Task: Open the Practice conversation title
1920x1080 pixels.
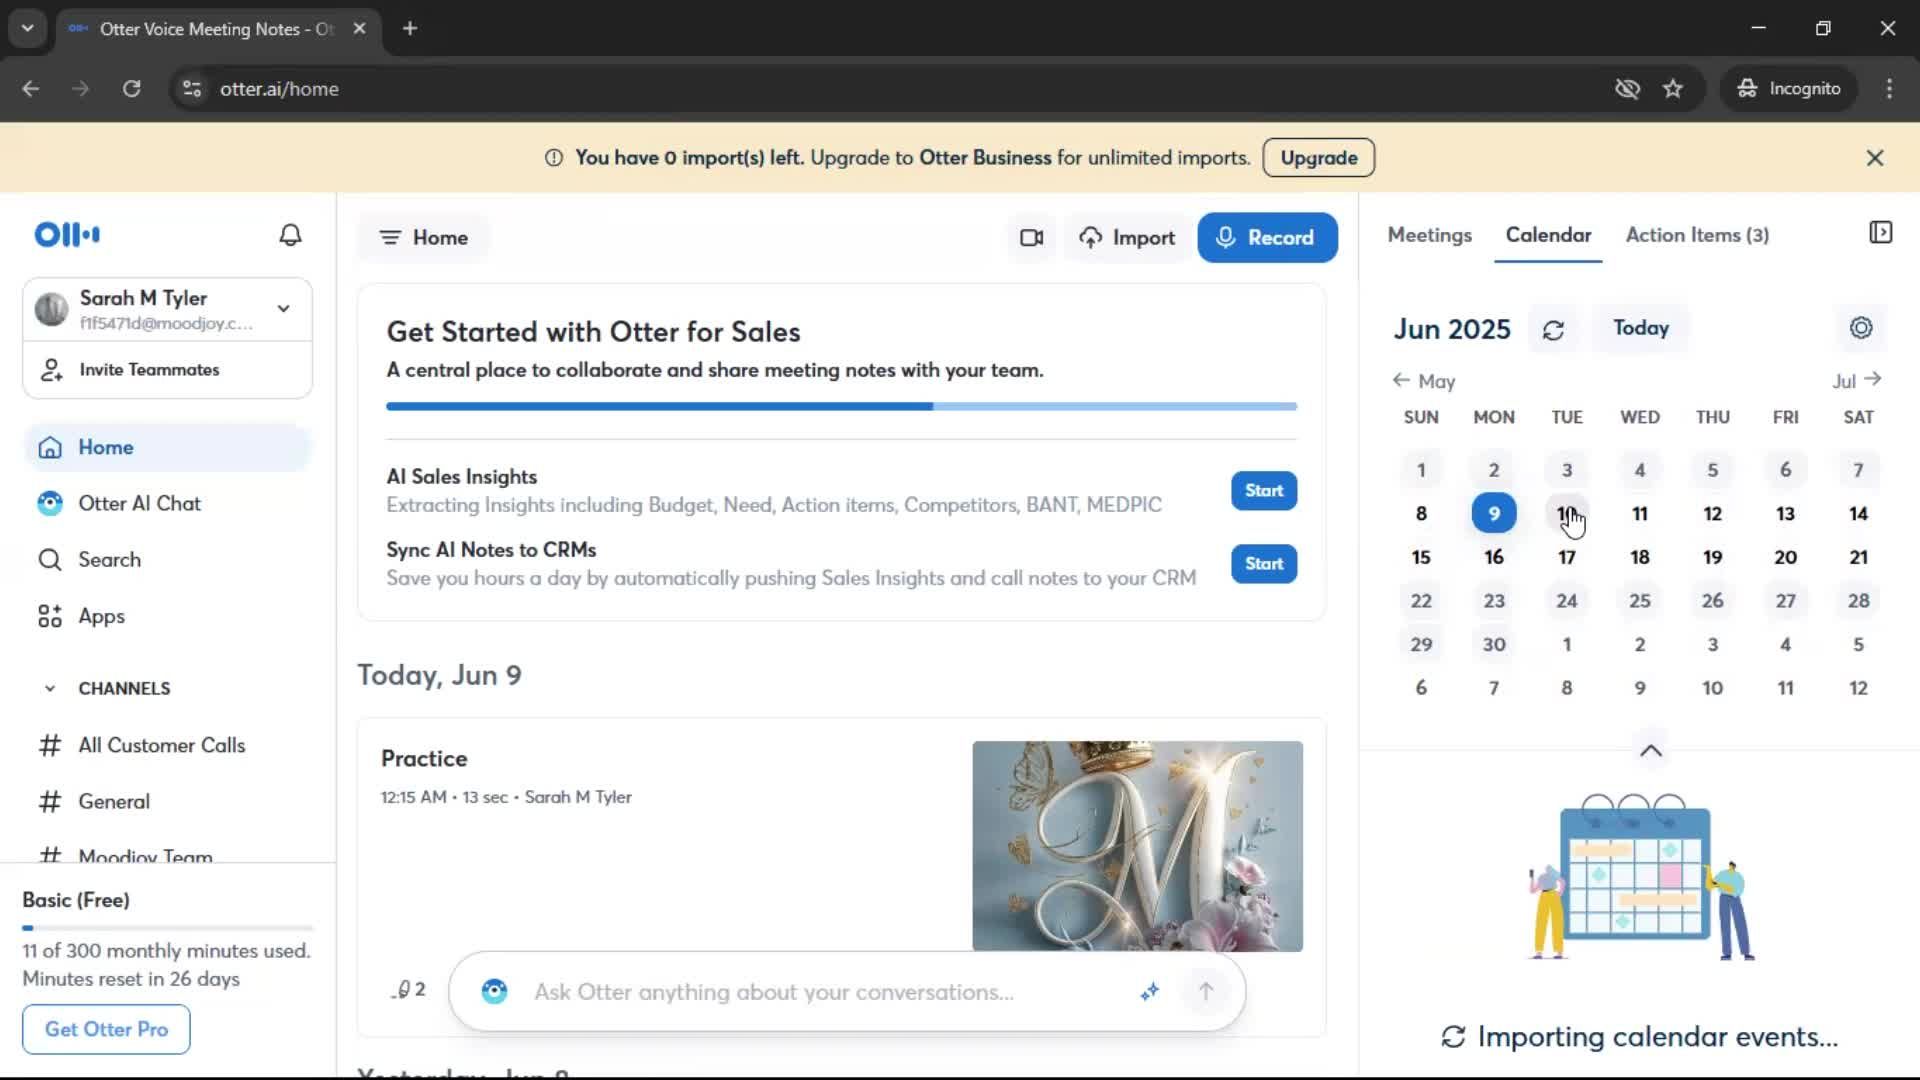Action: click(x=424, y=759)
